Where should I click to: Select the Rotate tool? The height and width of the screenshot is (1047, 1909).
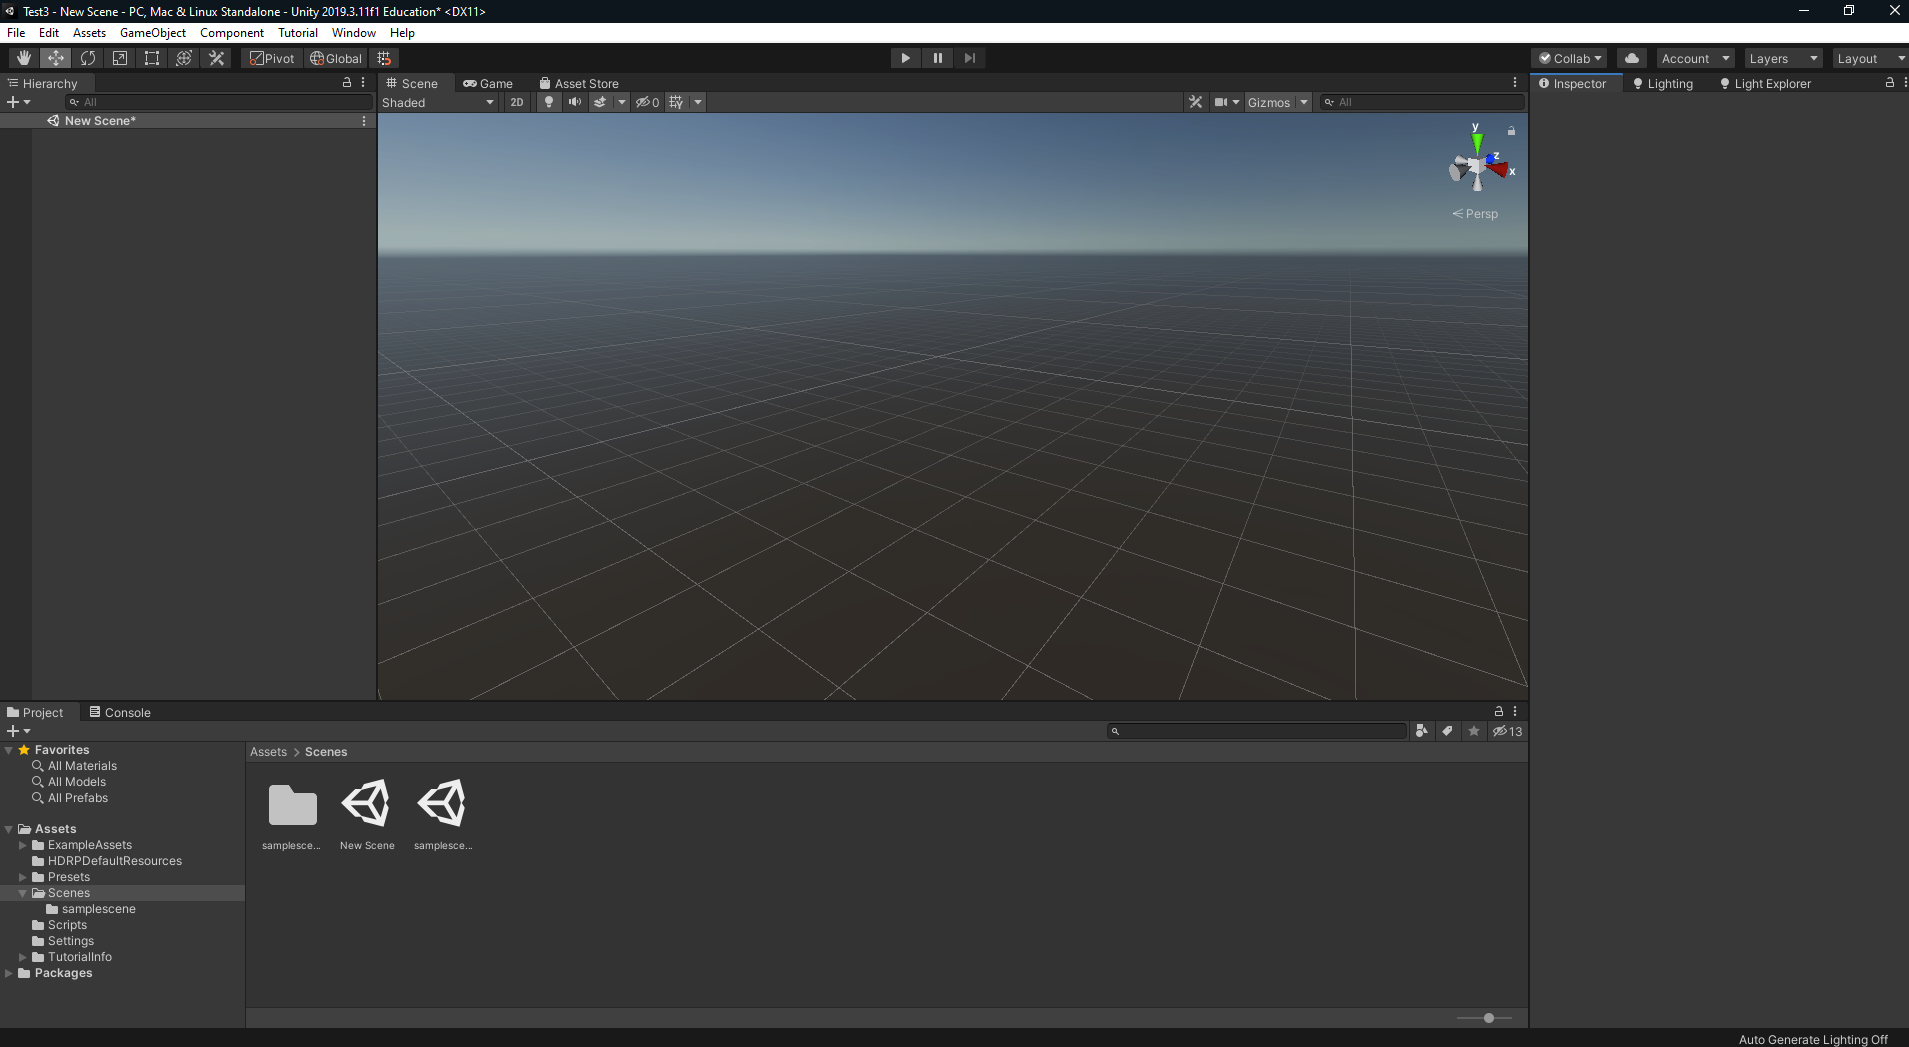88,58
